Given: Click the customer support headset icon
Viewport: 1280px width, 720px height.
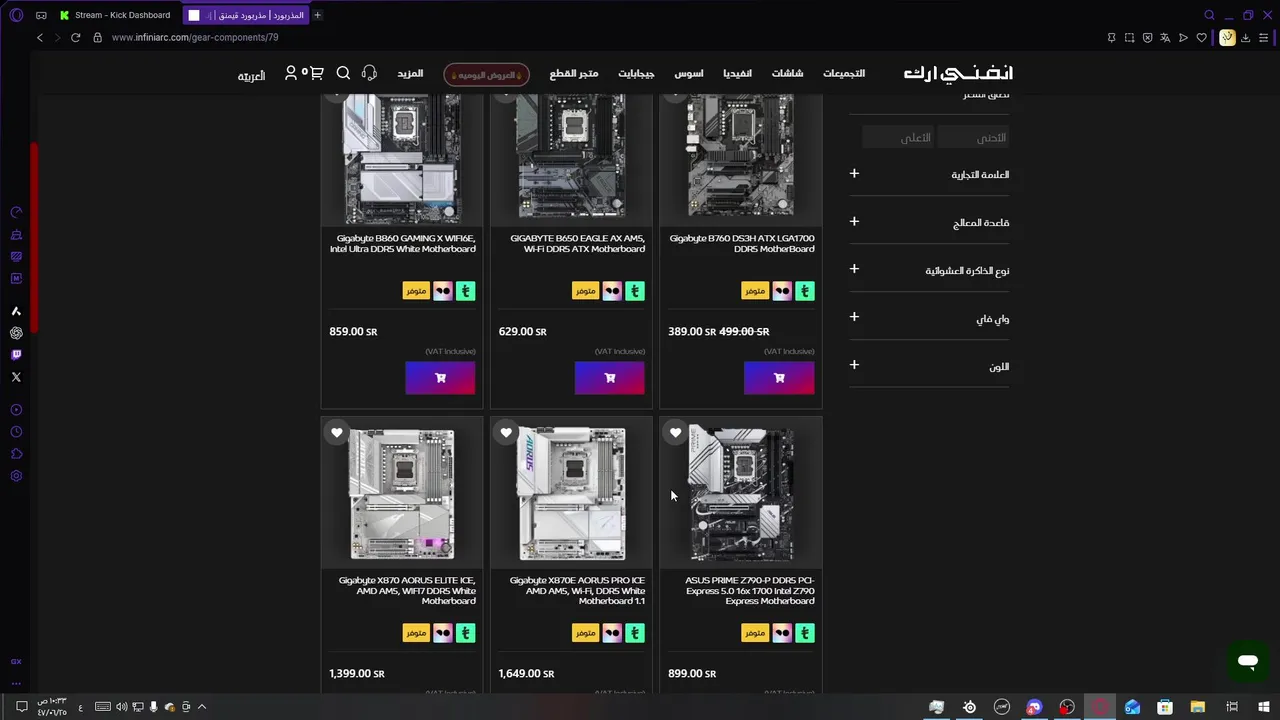Looking at the screenshot, I should tap(369, 73).
